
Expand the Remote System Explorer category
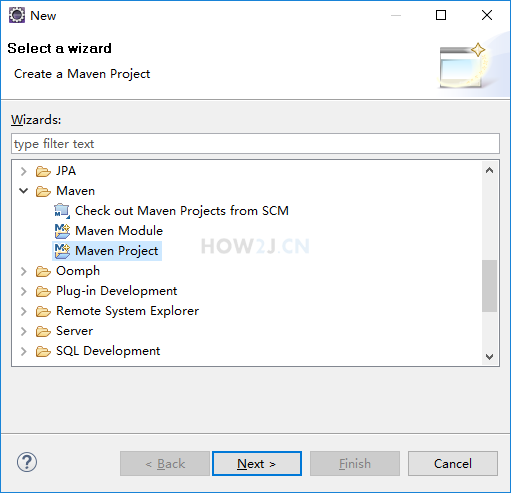point(23,311)
